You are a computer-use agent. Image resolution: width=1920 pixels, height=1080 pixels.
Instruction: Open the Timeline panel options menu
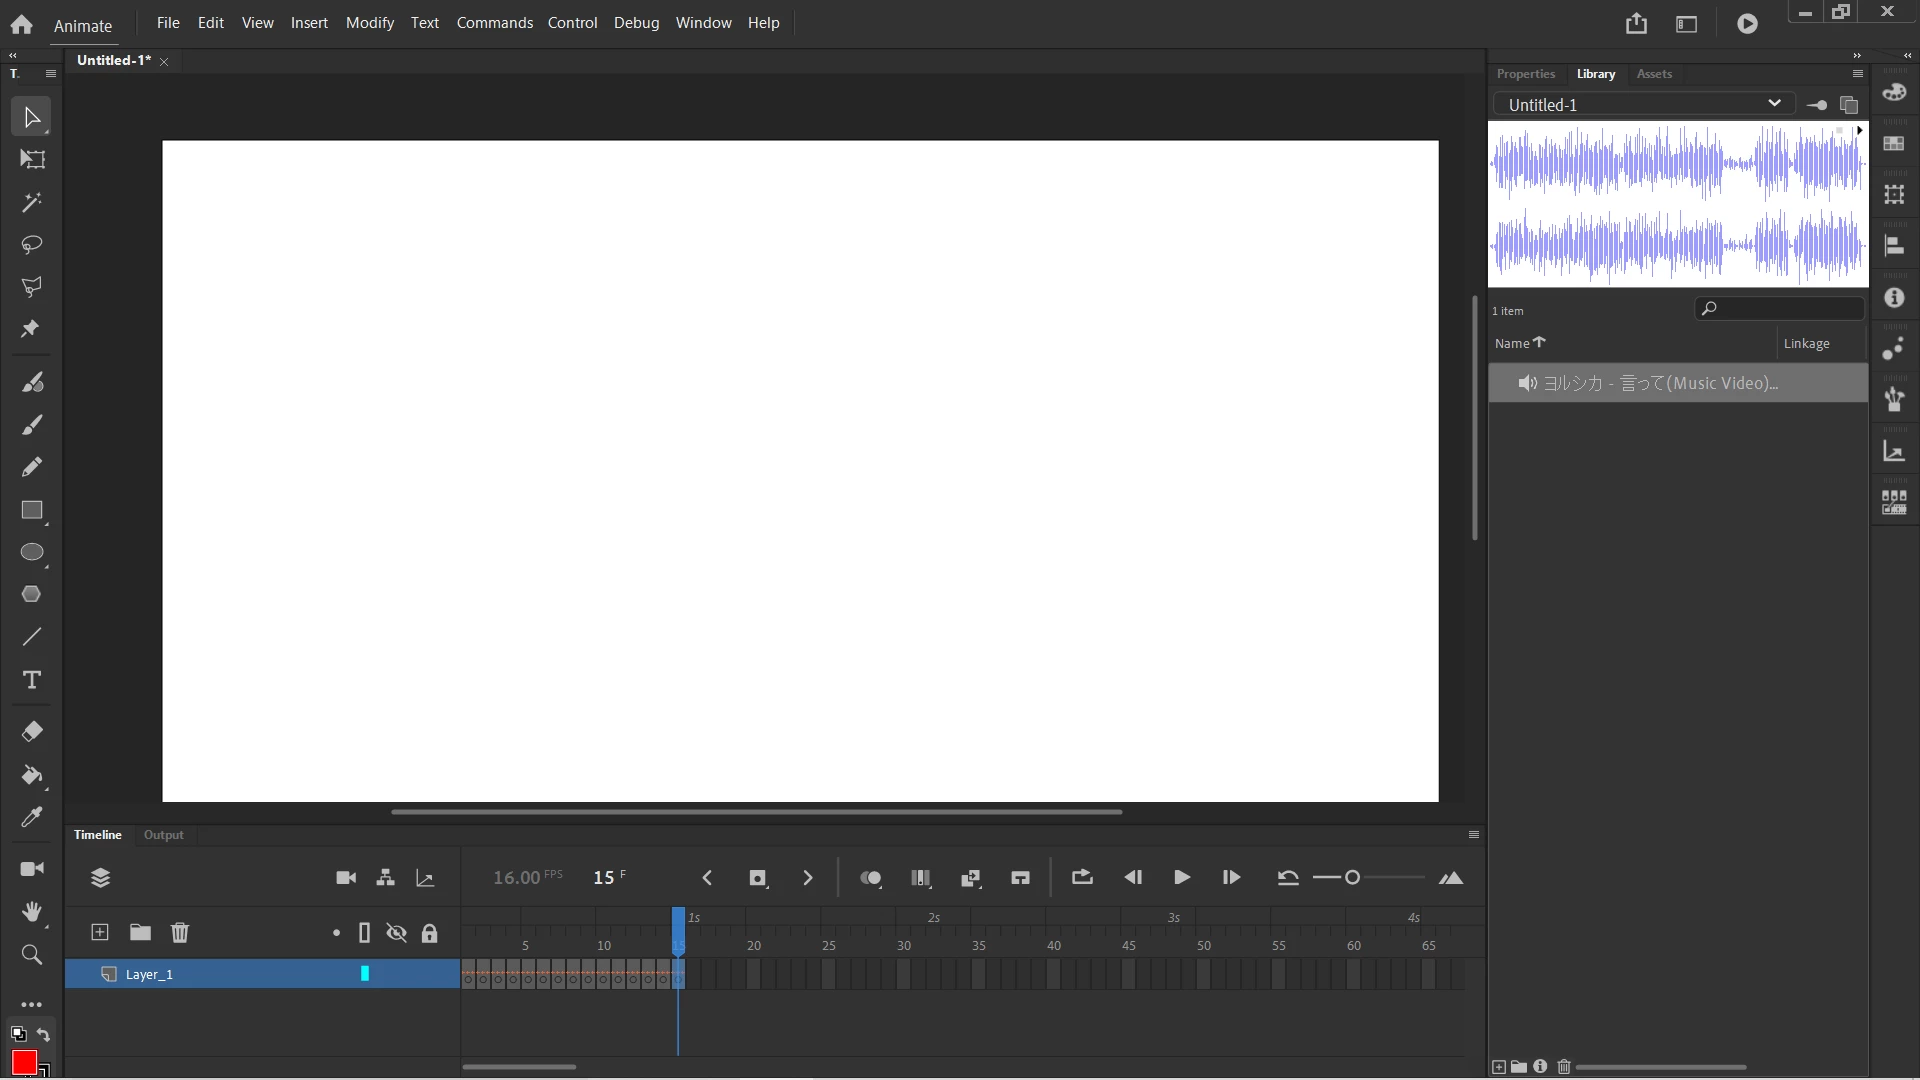[x=1473, y=835]
